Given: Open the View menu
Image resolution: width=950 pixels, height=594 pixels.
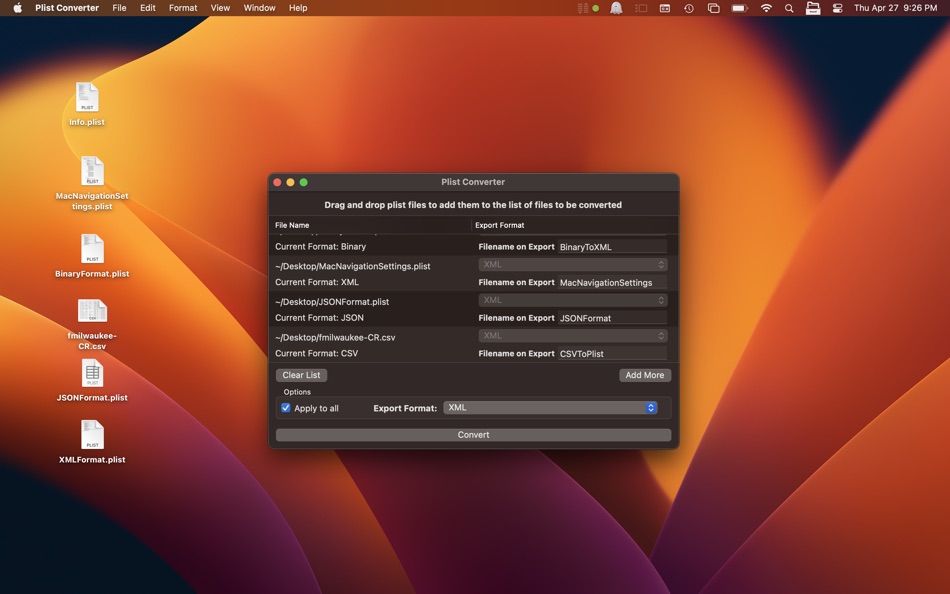Looking at the screenshot, I should [x=220, y=8].
